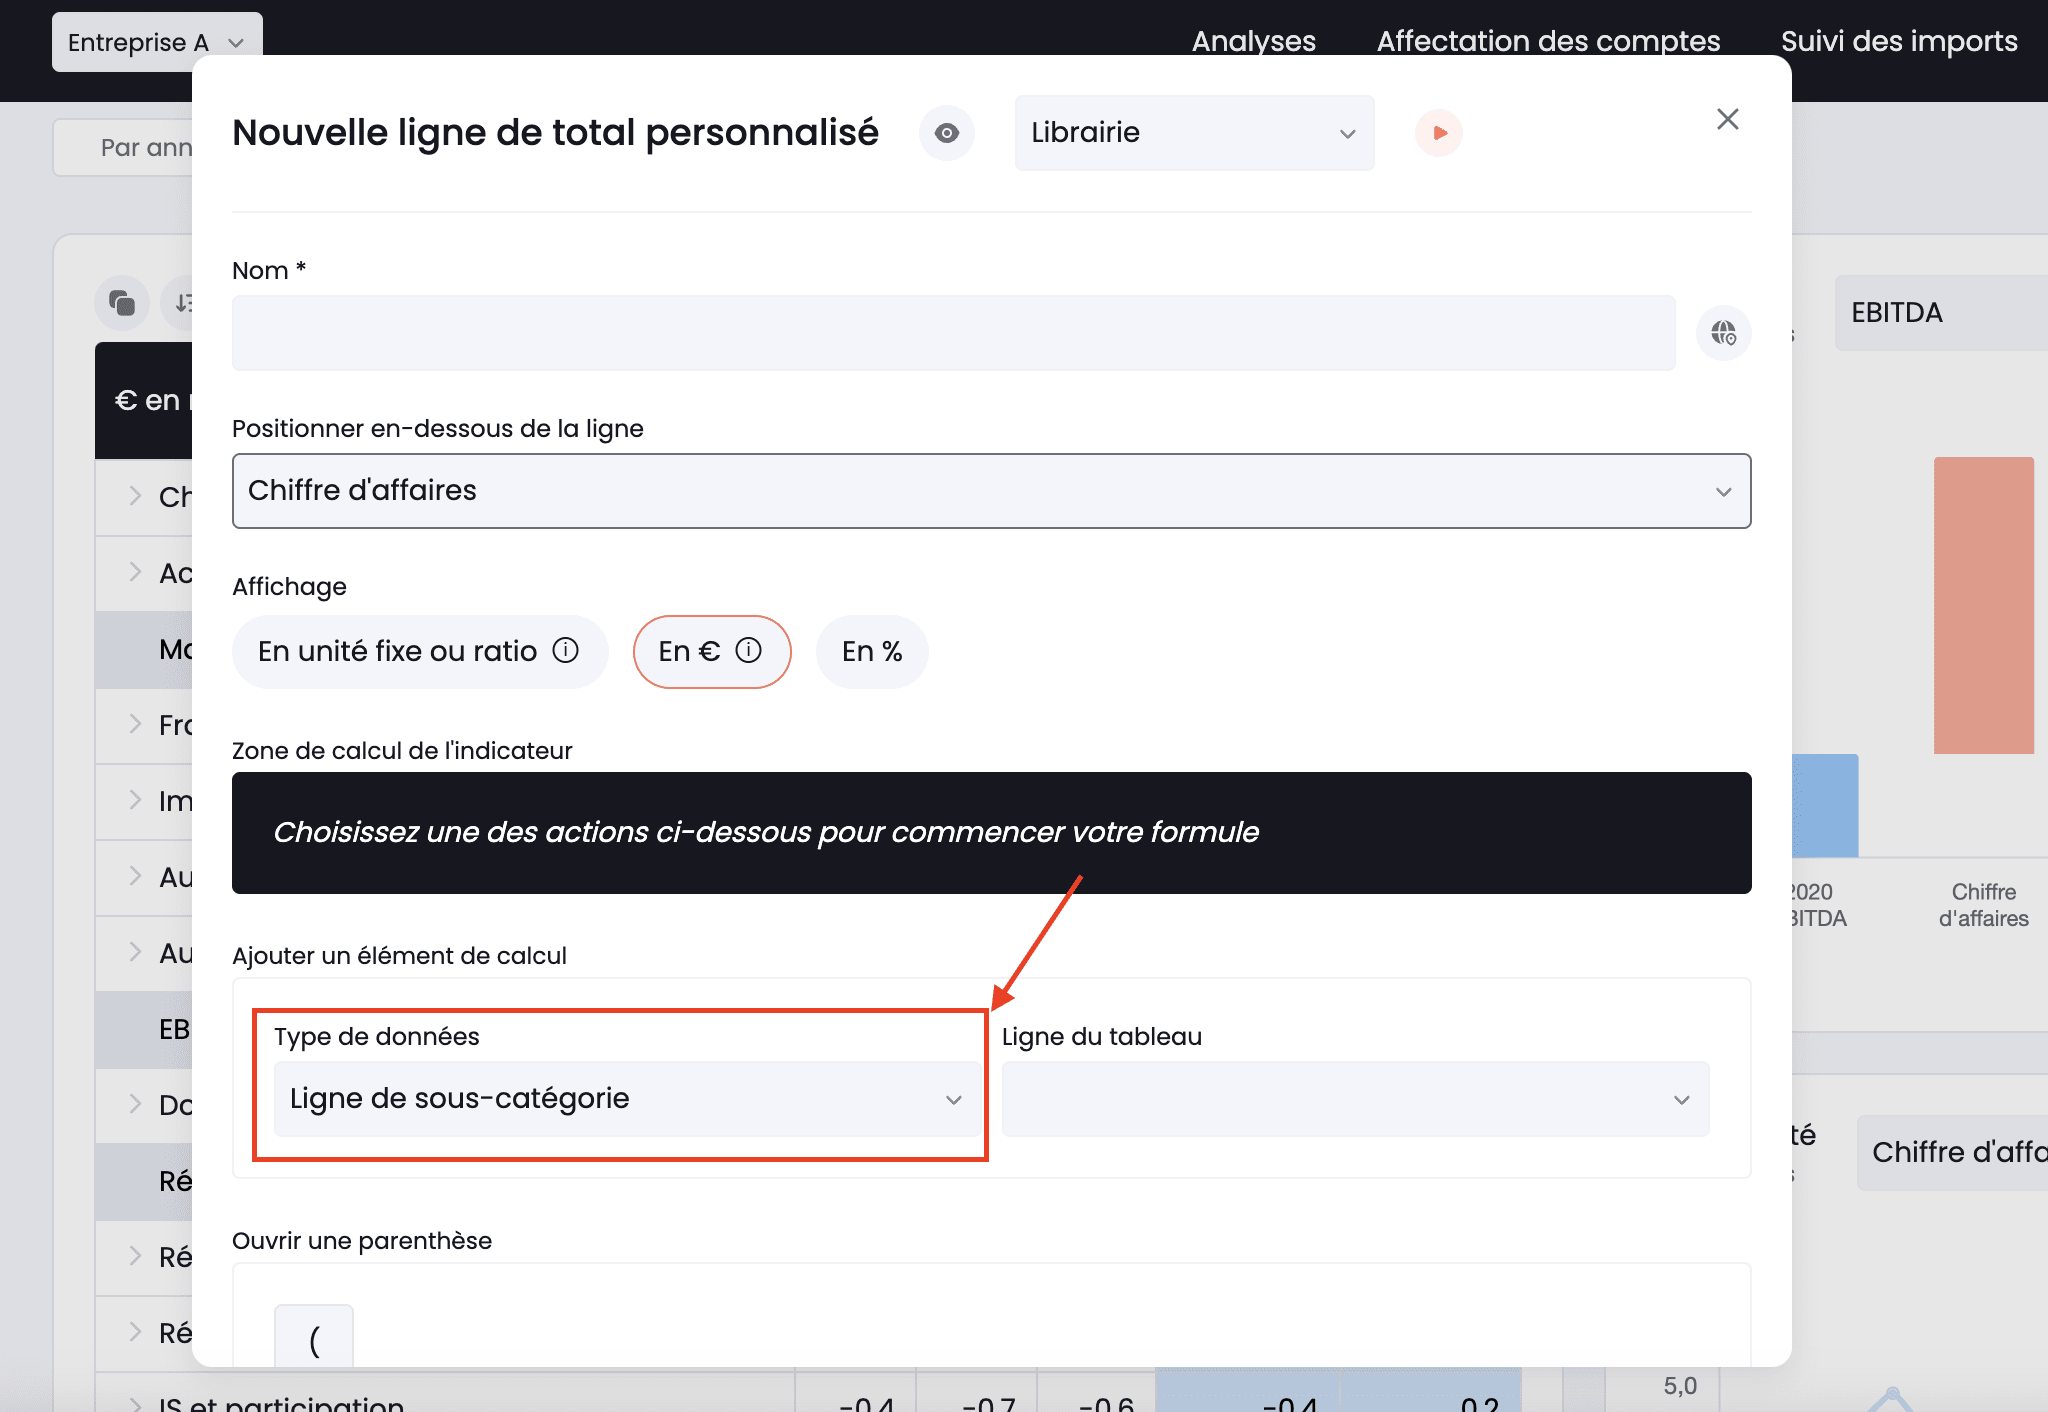Open the EBITDA chart selector in background

click(1940, 313)
